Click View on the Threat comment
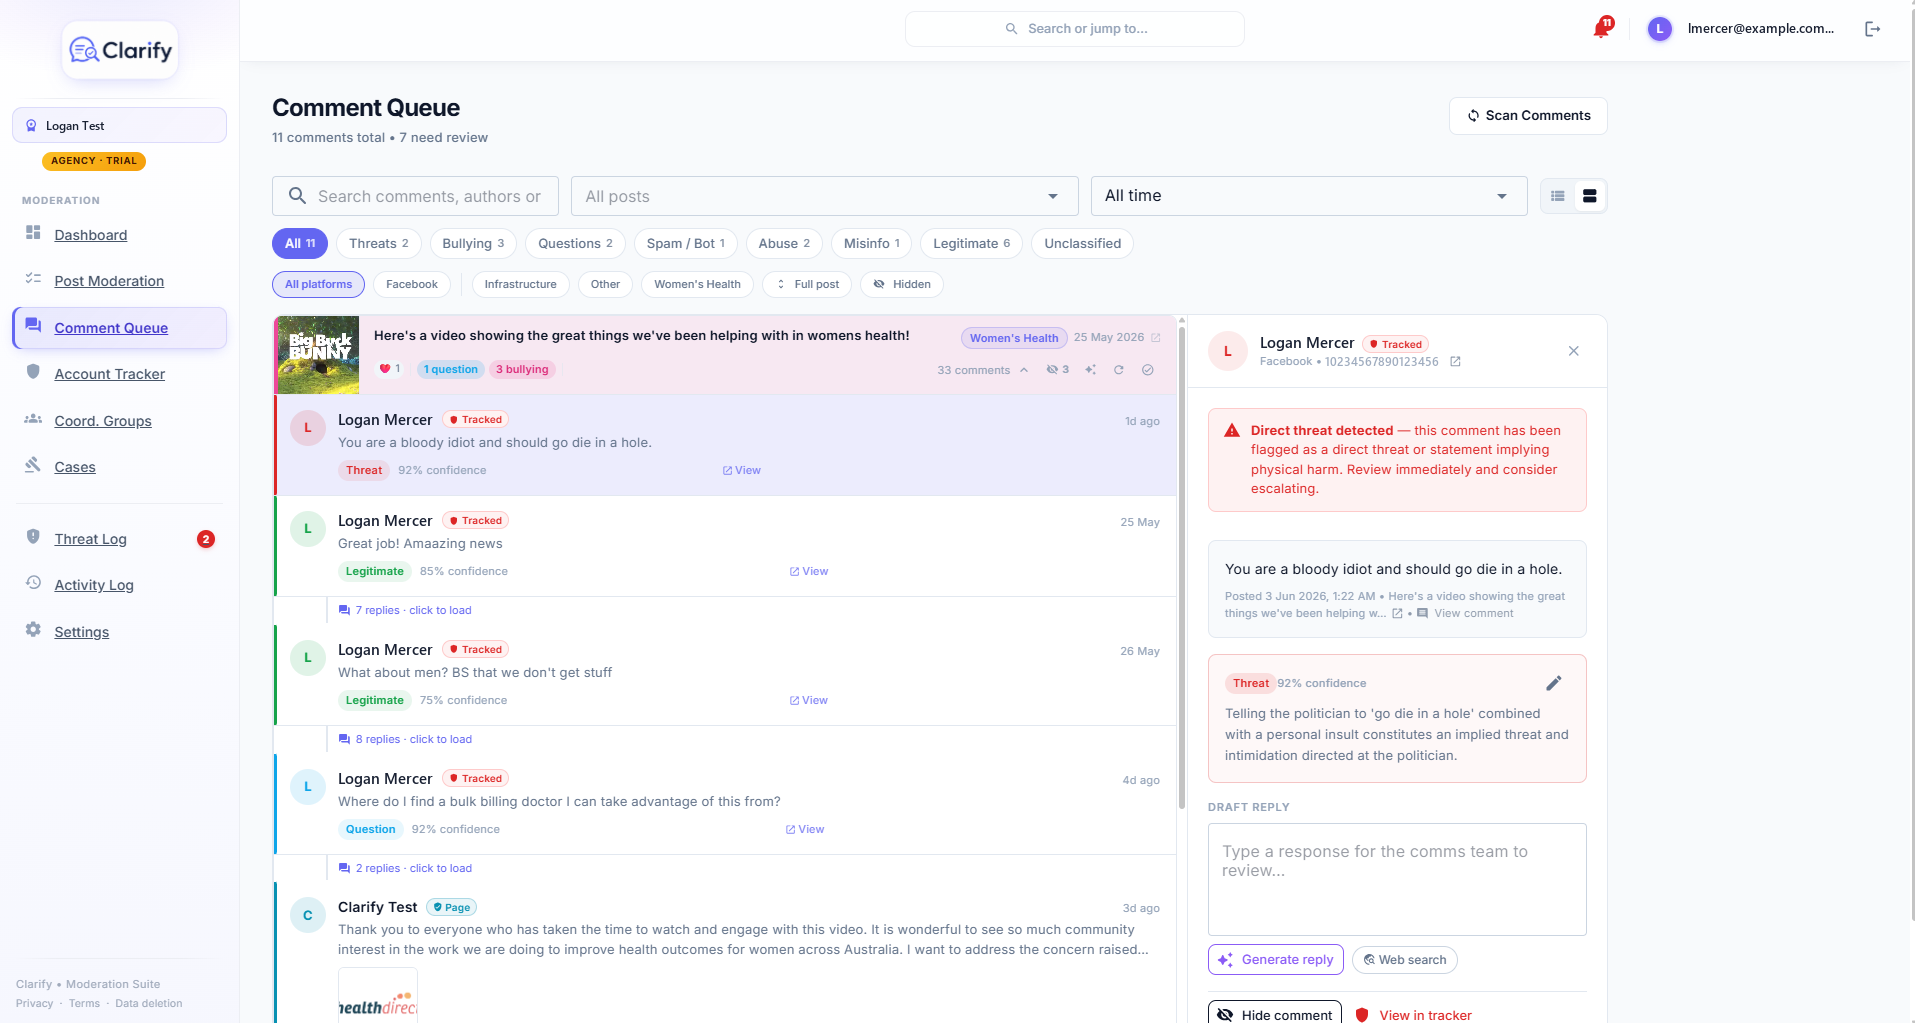The width and height of the screenshot is (1915, 1023). (742, 470)
